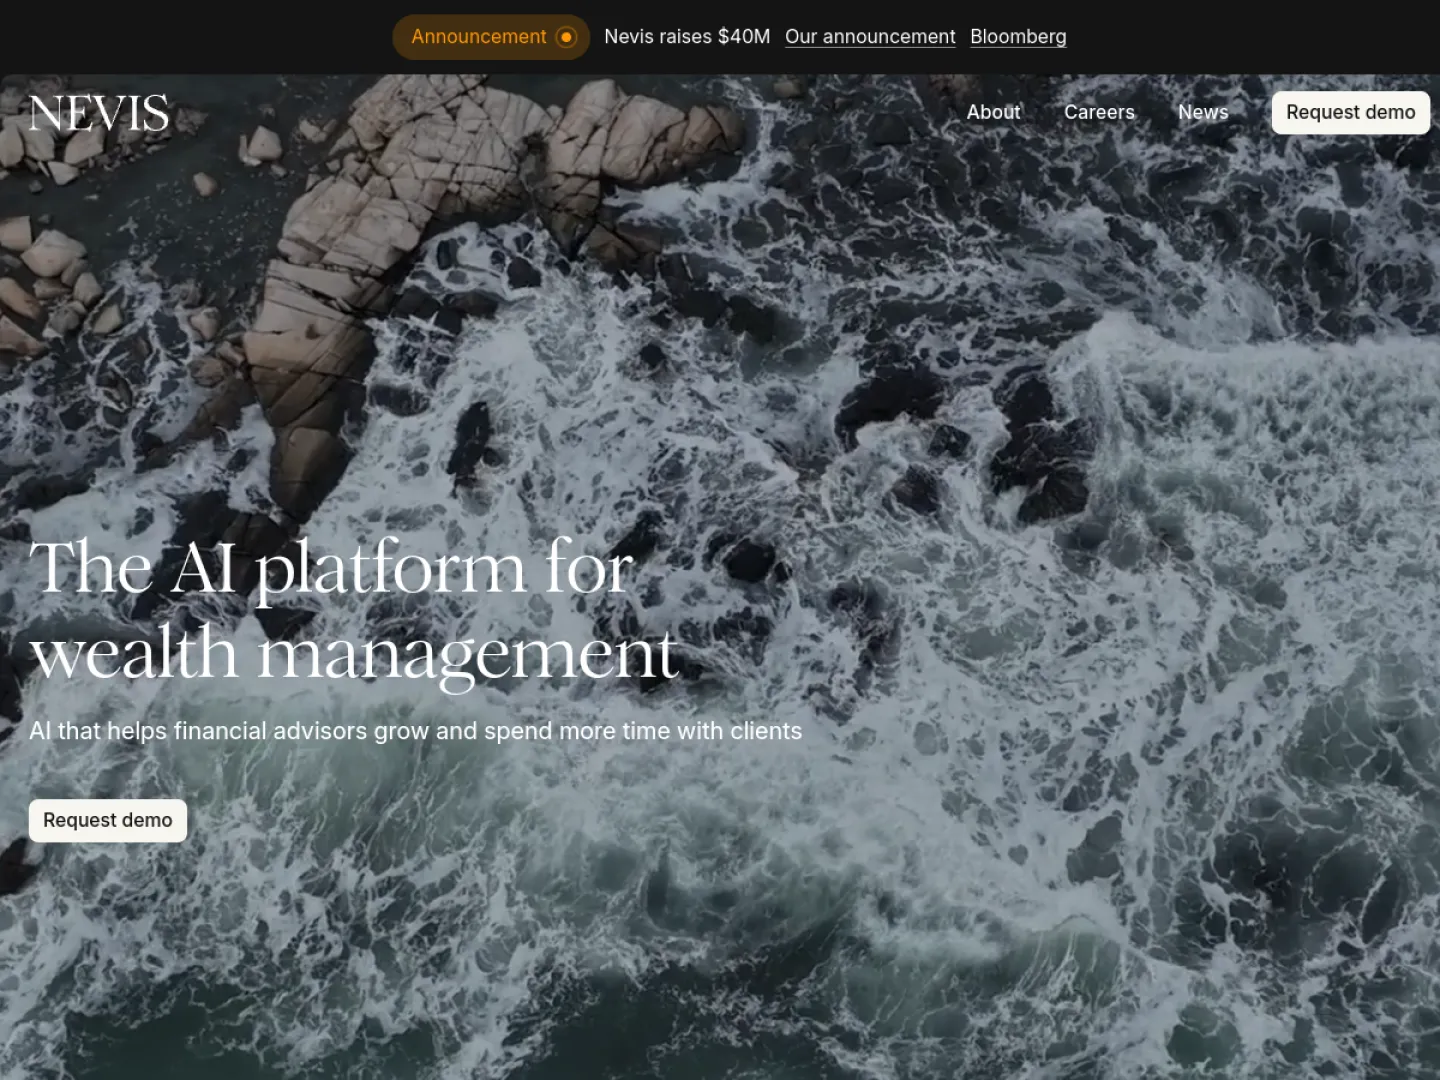
Task: Open the Bloomberg link
Action: click(x=1018, y=37)
